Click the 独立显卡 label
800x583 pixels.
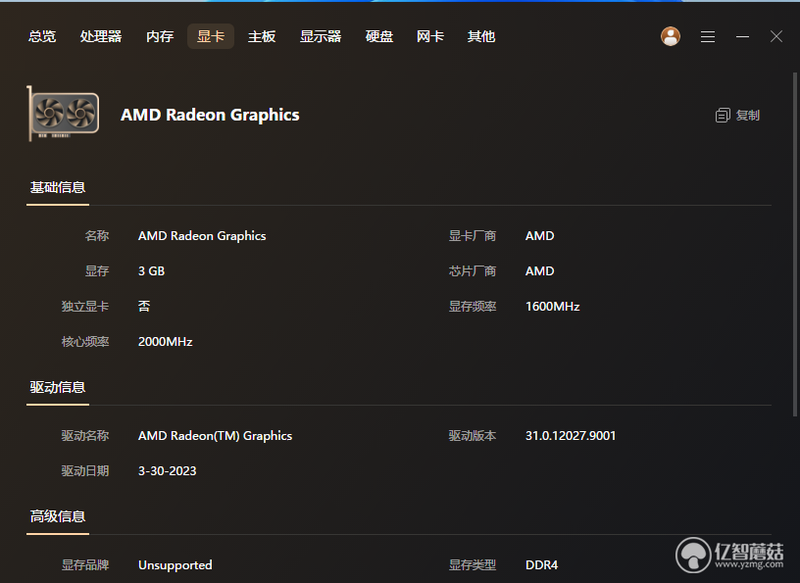tap(85, 307)
